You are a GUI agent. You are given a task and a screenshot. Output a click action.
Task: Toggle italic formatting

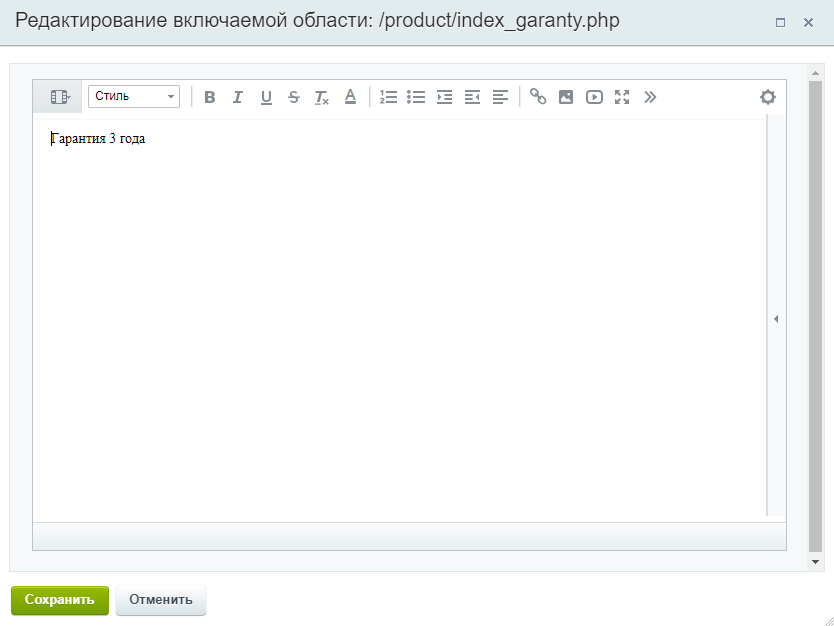pyautogui.click(x=238, y=97)
